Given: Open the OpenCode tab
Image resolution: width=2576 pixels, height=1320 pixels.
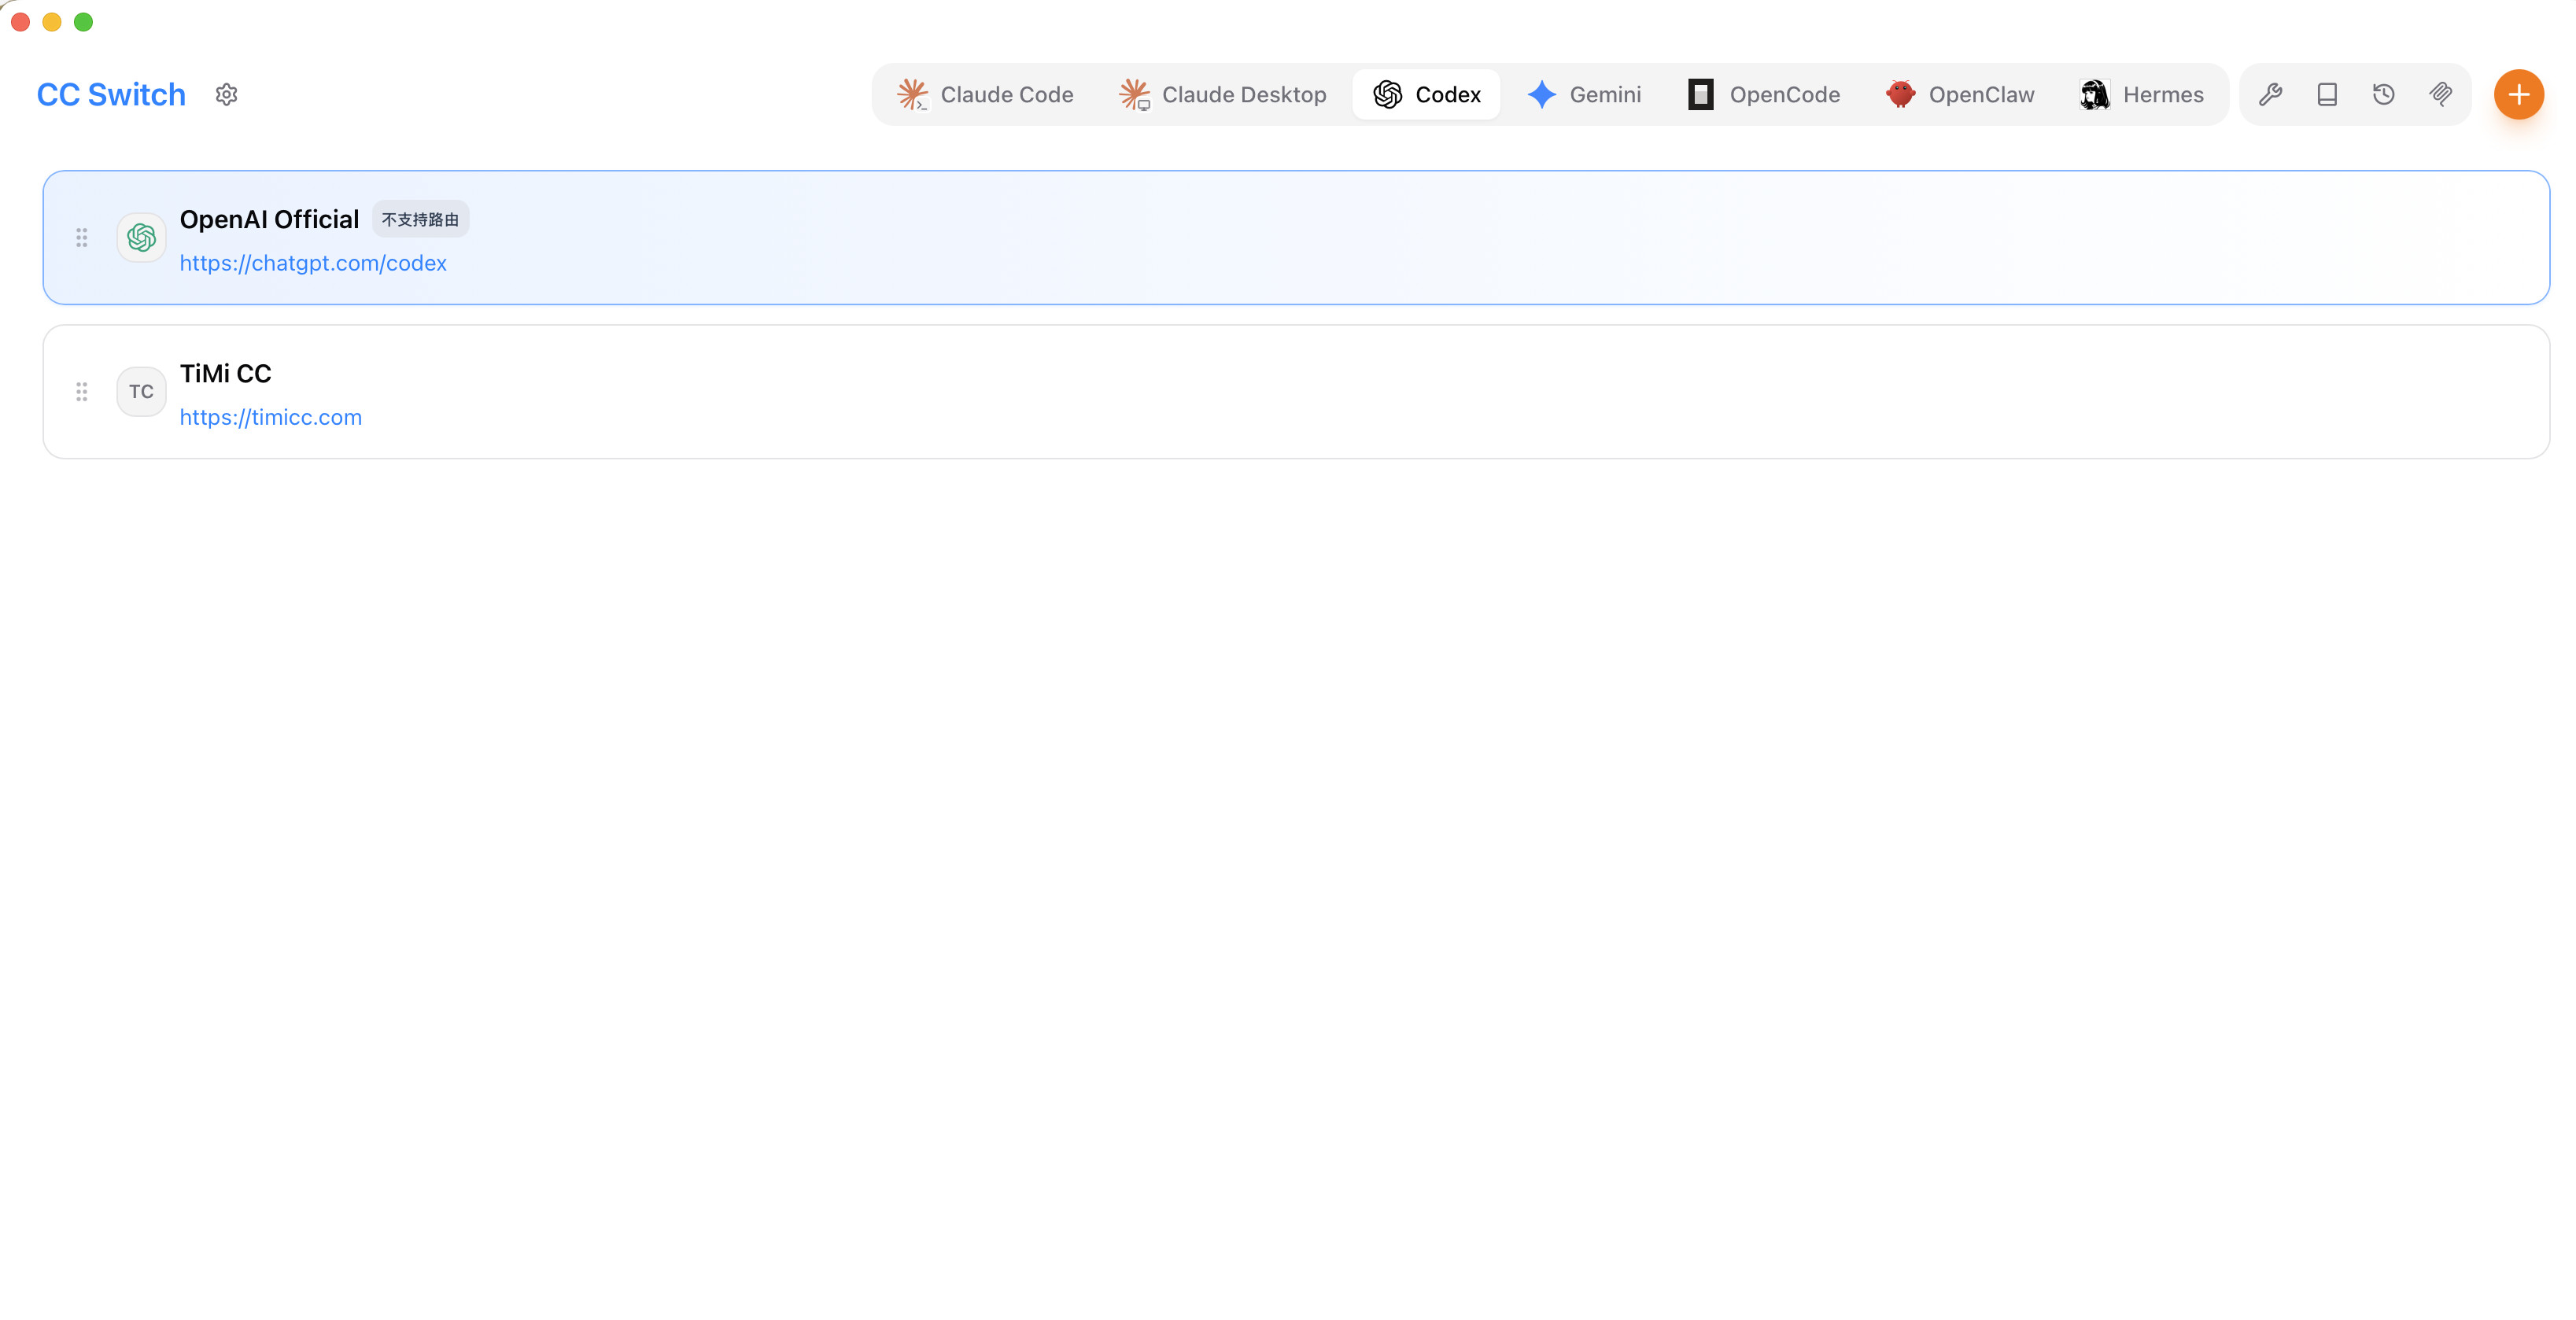Looking at the screenshot, I should [1764, 94].
